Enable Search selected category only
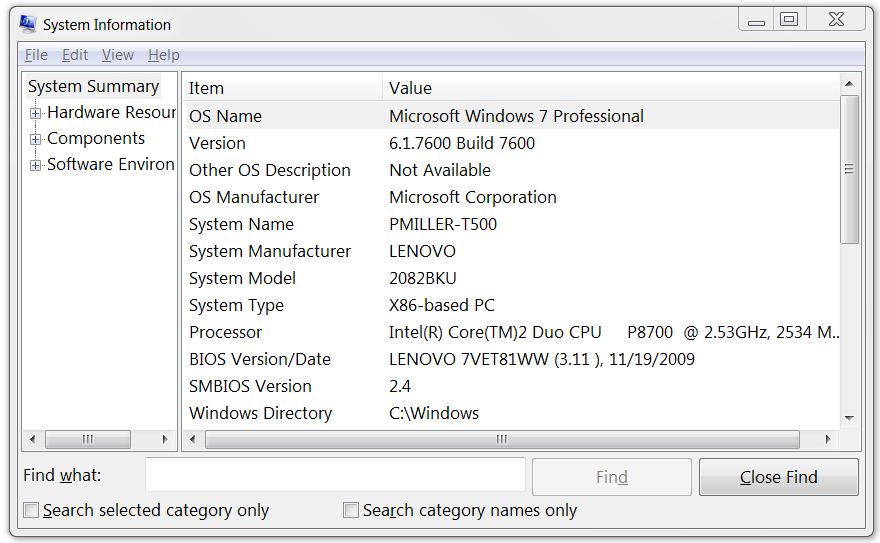 31,510
